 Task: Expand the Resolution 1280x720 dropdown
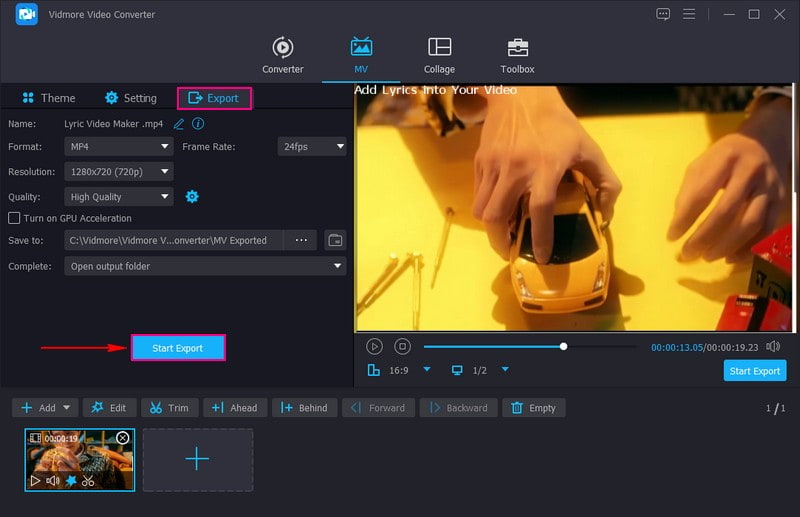click(119, 172)
